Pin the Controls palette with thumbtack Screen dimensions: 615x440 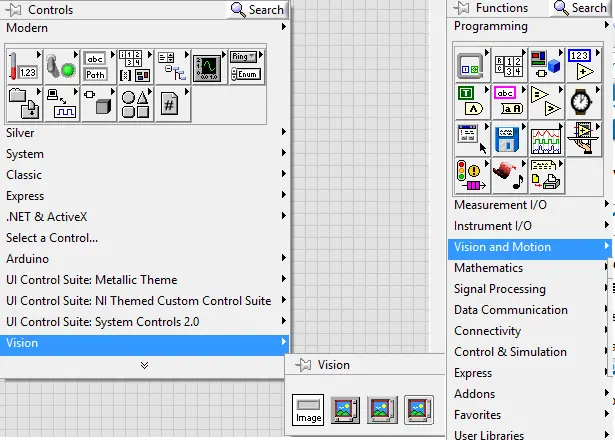[14, 9]
